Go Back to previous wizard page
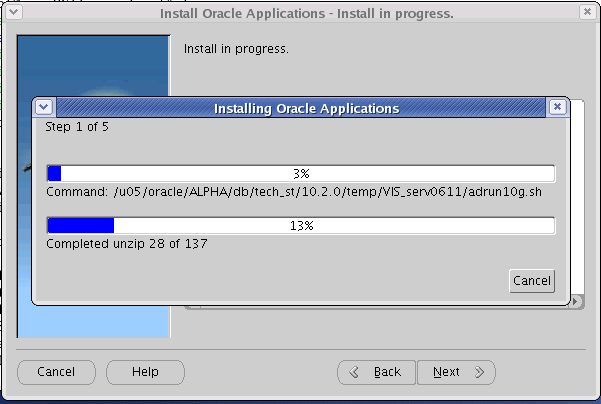601x404 pixels. tap(376, 372)
